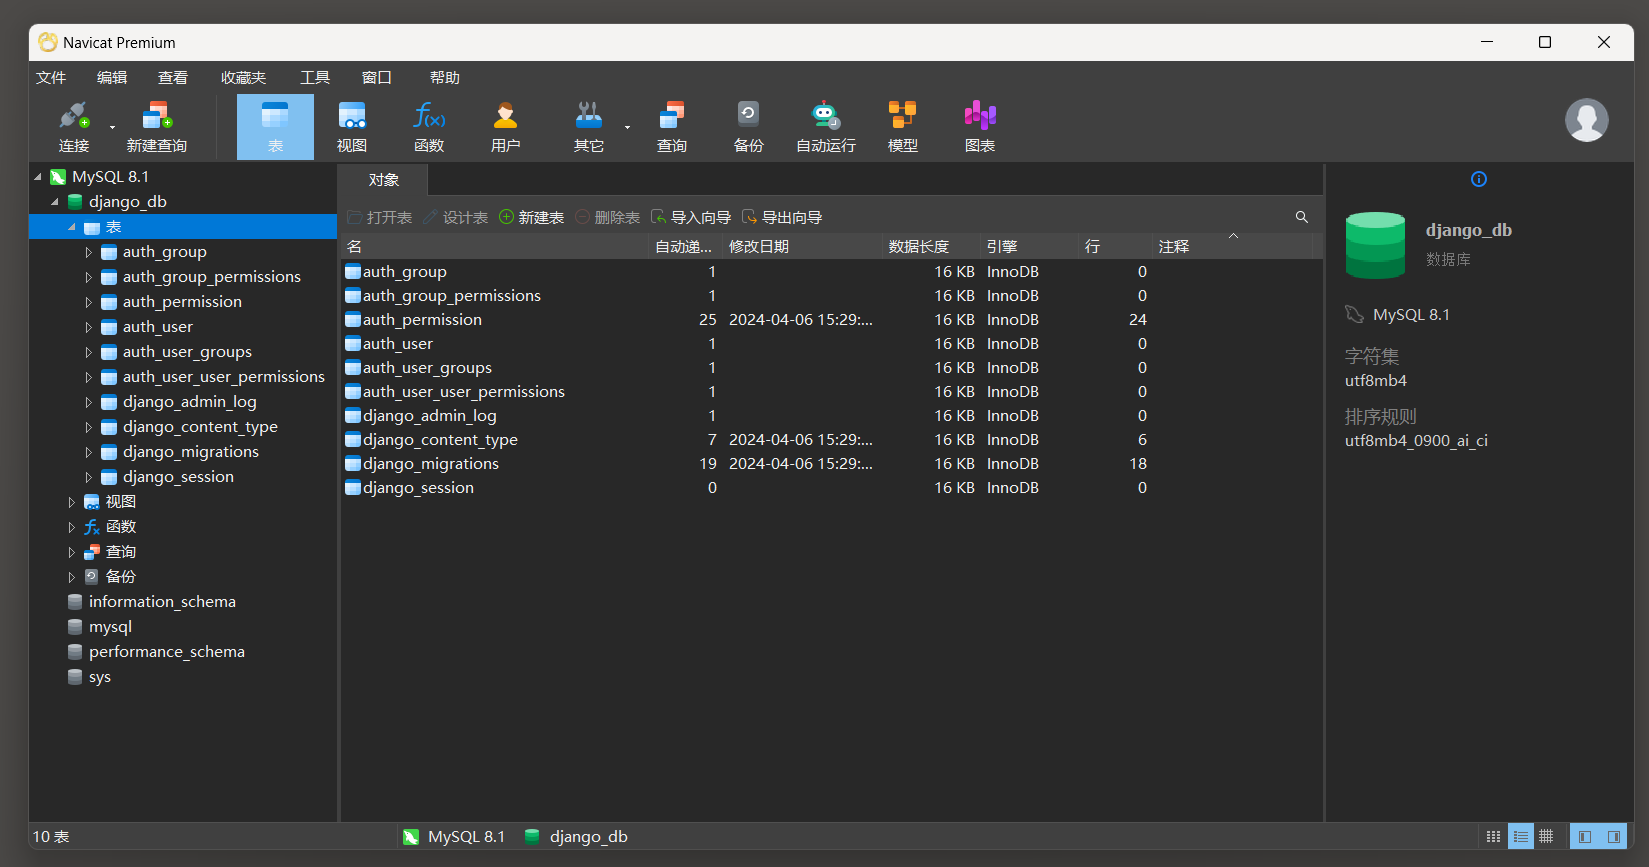
Task: Sort by 名 name column header
Action: (496, 247)
